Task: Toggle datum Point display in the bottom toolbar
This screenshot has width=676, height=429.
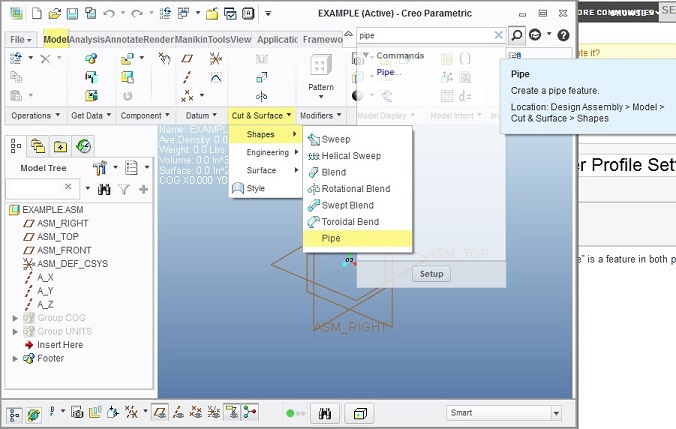Action: [x=196, y=413]
